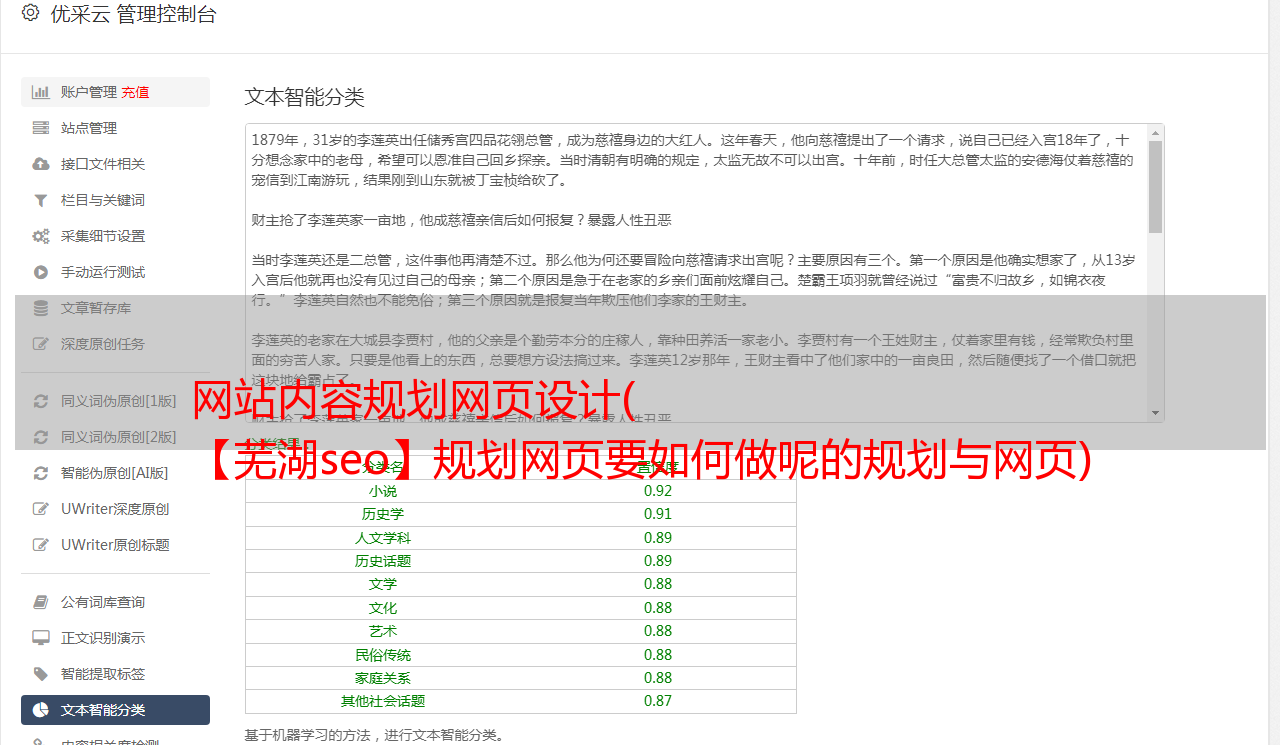Go to UWriter深度原创

point(115,509)
